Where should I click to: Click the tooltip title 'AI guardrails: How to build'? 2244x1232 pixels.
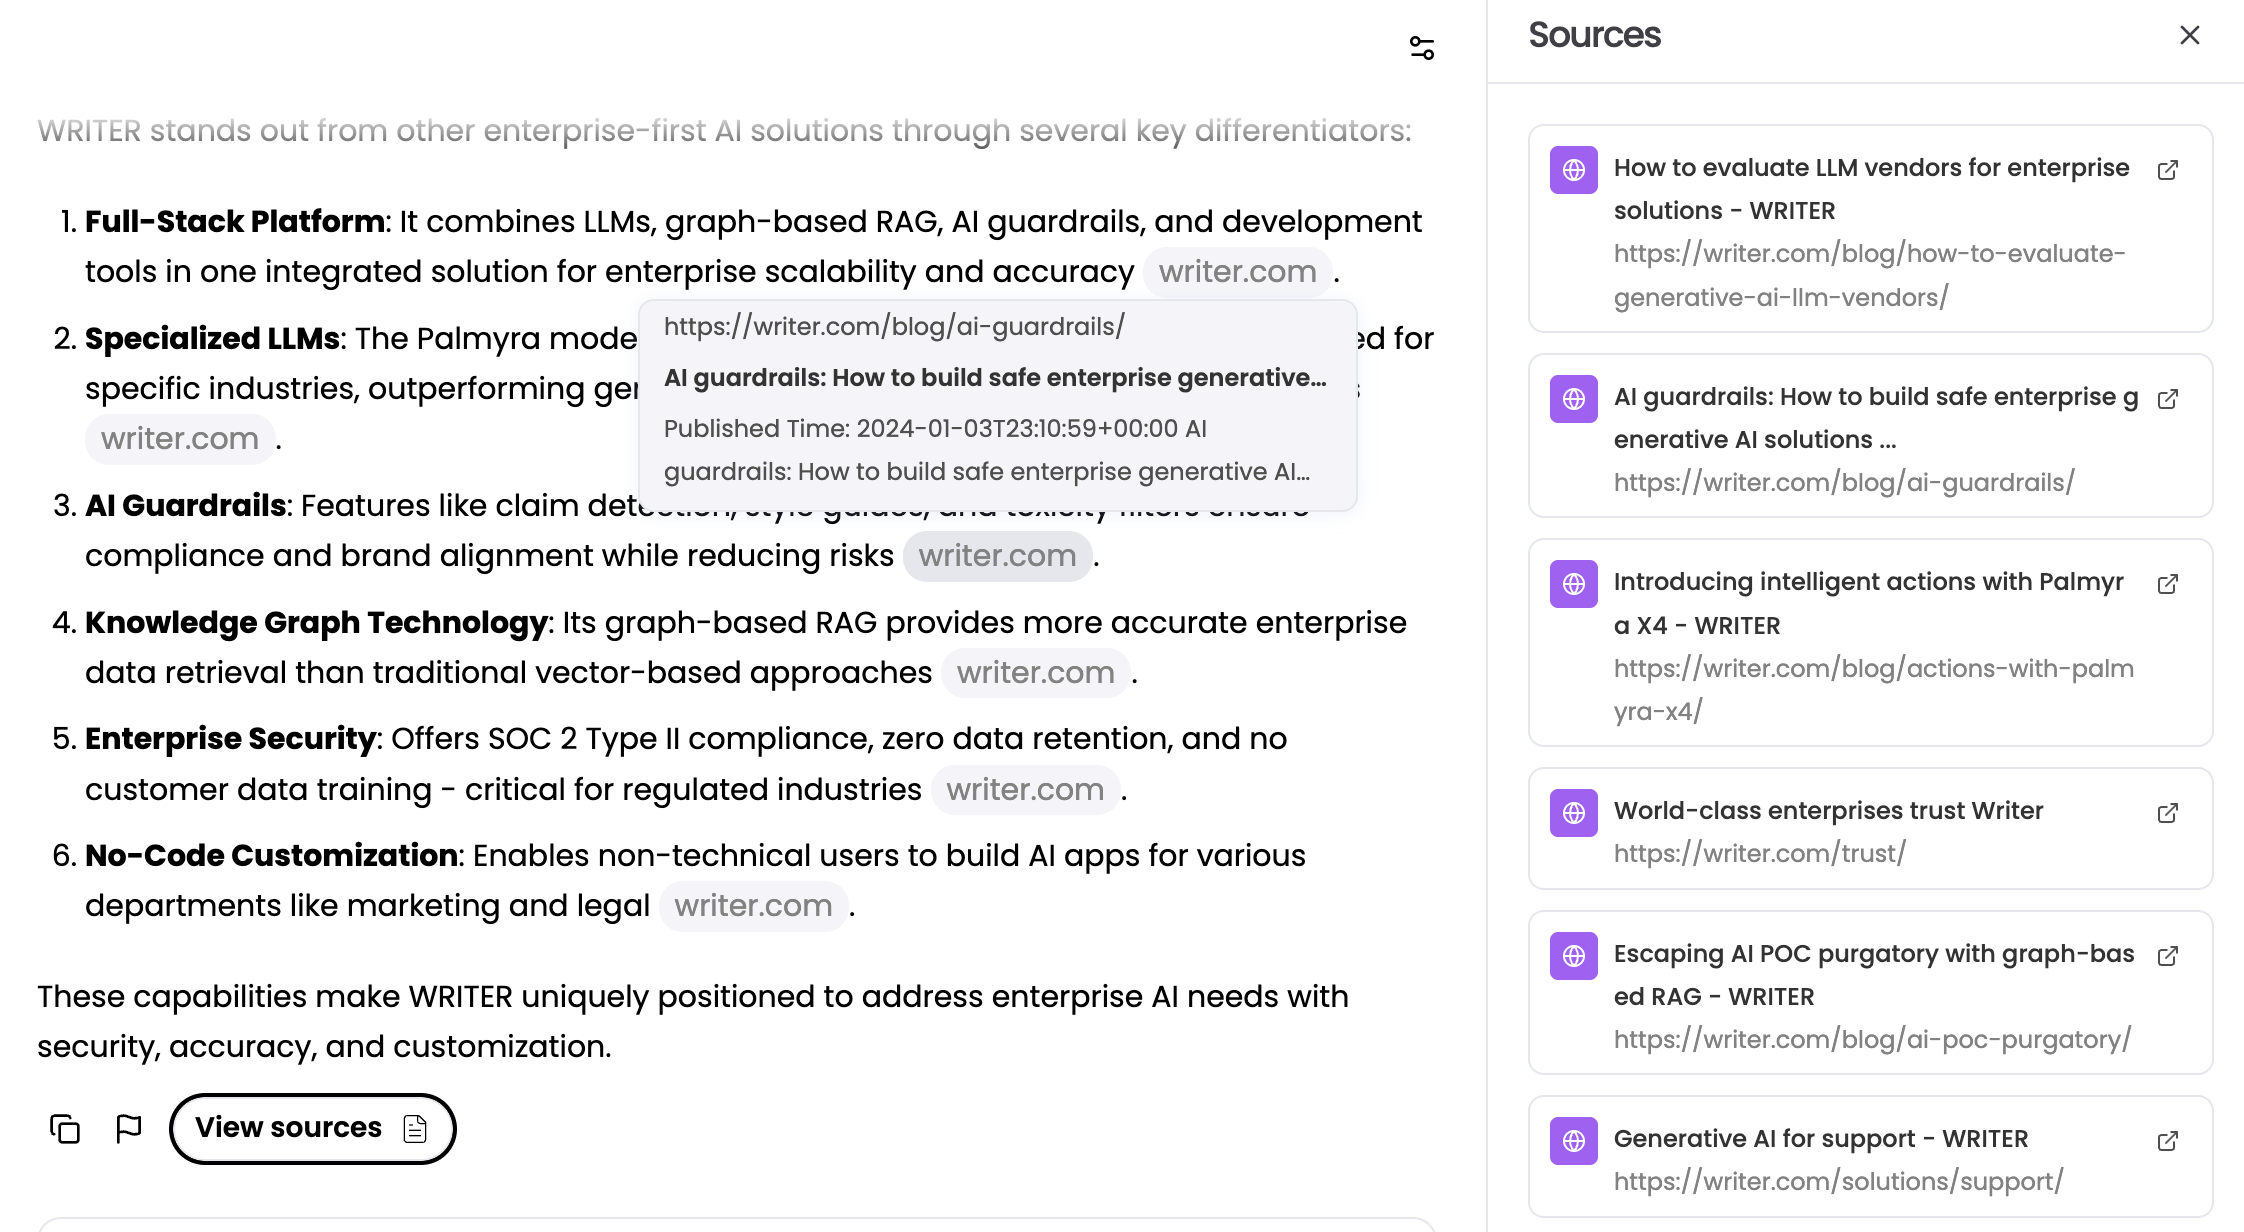tap(995, 378)
